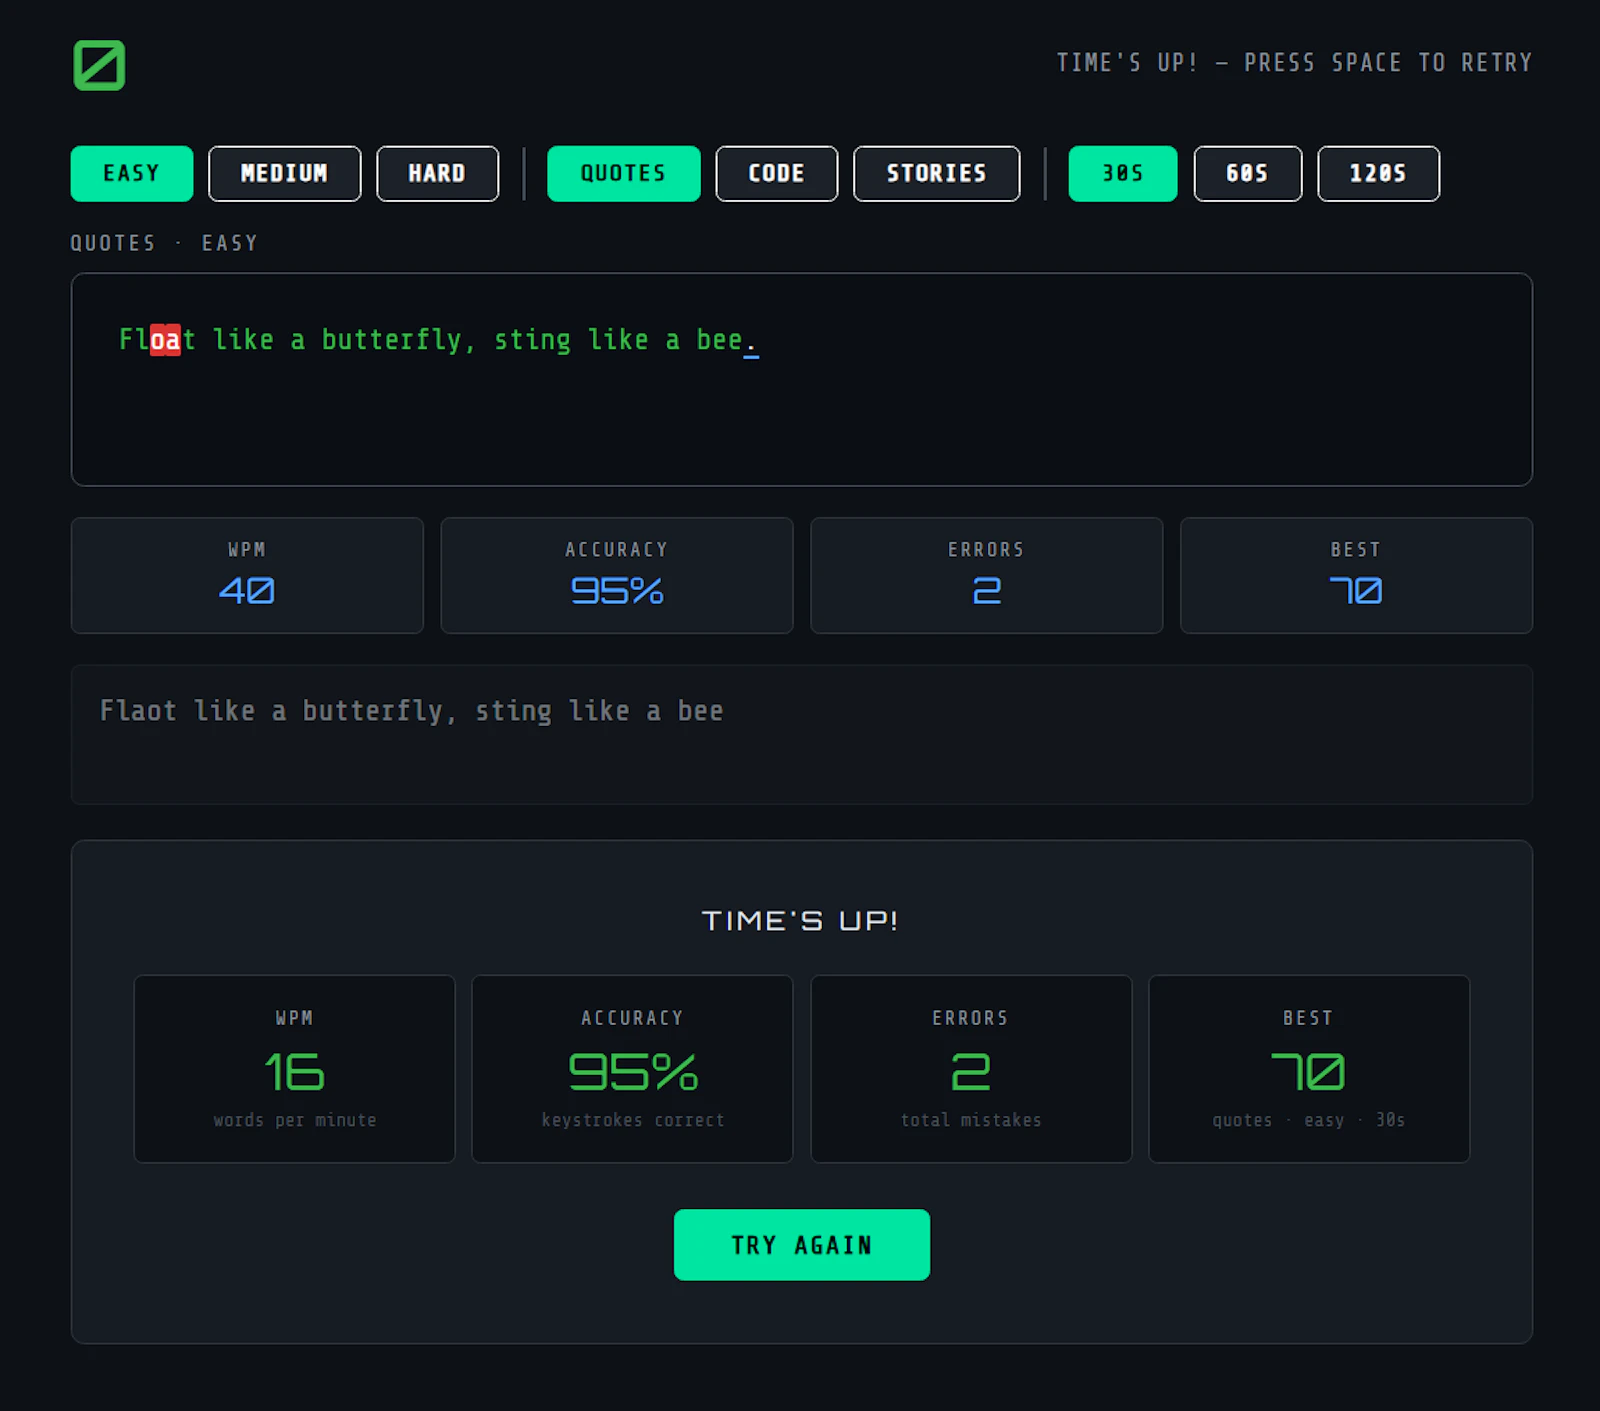Click the results WPM 16 card
1600x1411 pixels.
[x=295, y=1069]
